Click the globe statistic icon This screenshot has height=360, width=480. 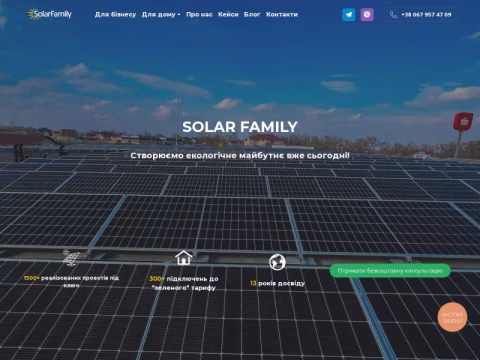click(277, 262)
